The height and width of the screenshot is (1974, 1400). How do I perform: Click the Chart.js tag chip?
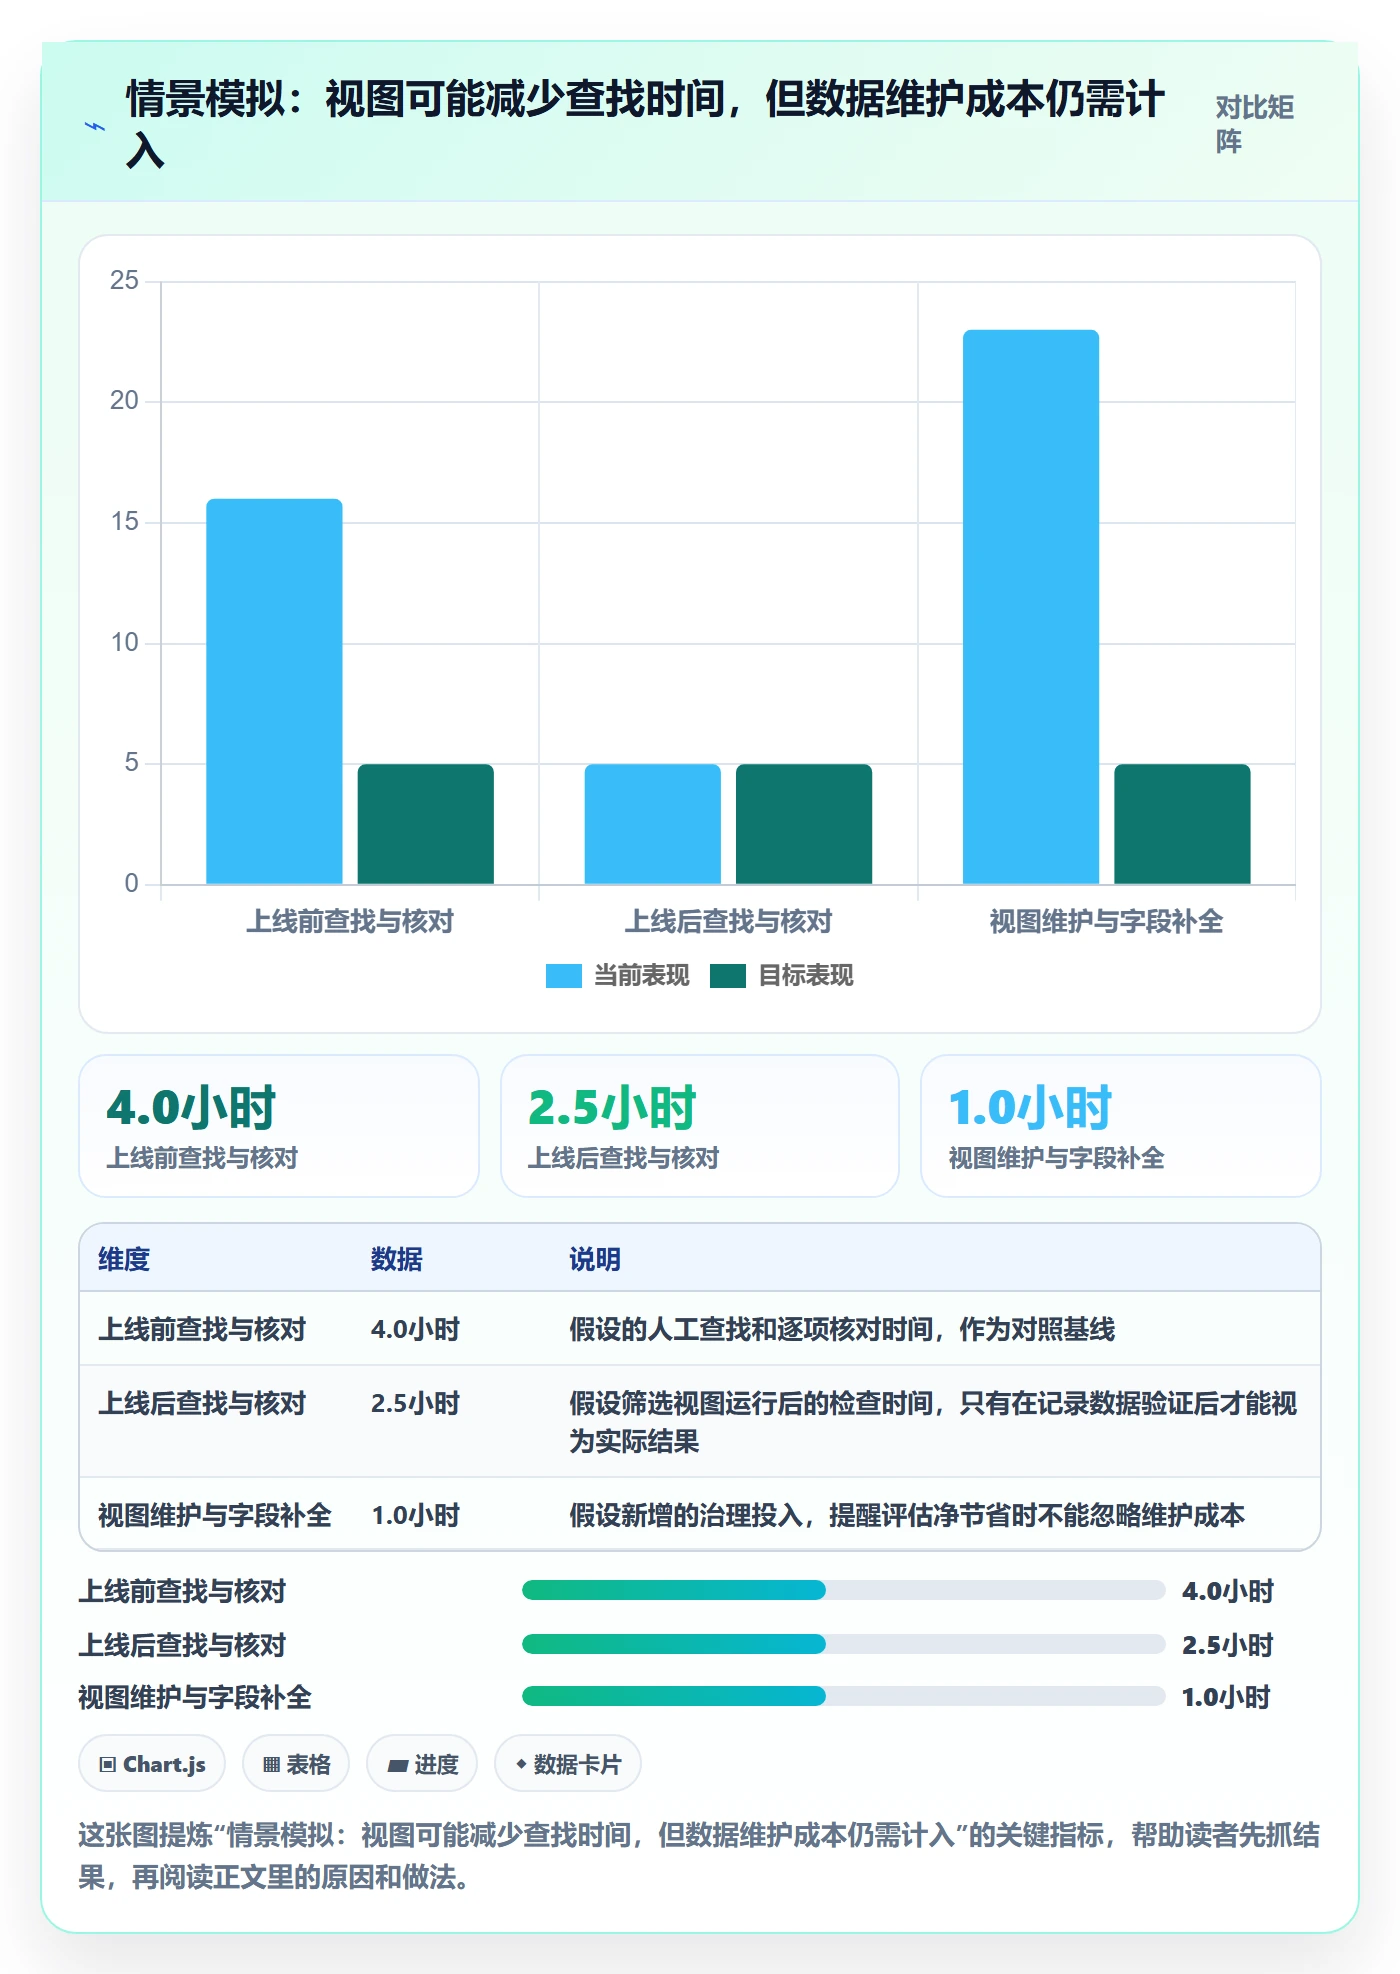152,1764
